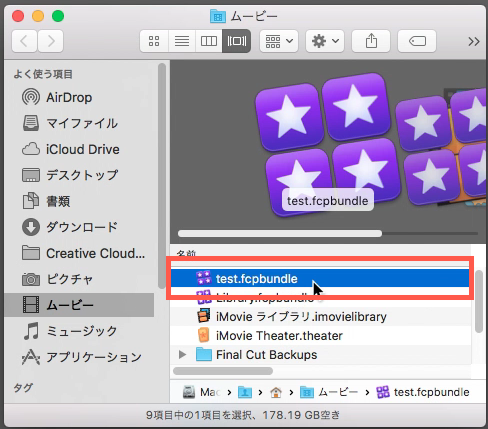Screen dimensions: 488x429
Task: Click Mac disk in the path bar
Action: [201, 392]
